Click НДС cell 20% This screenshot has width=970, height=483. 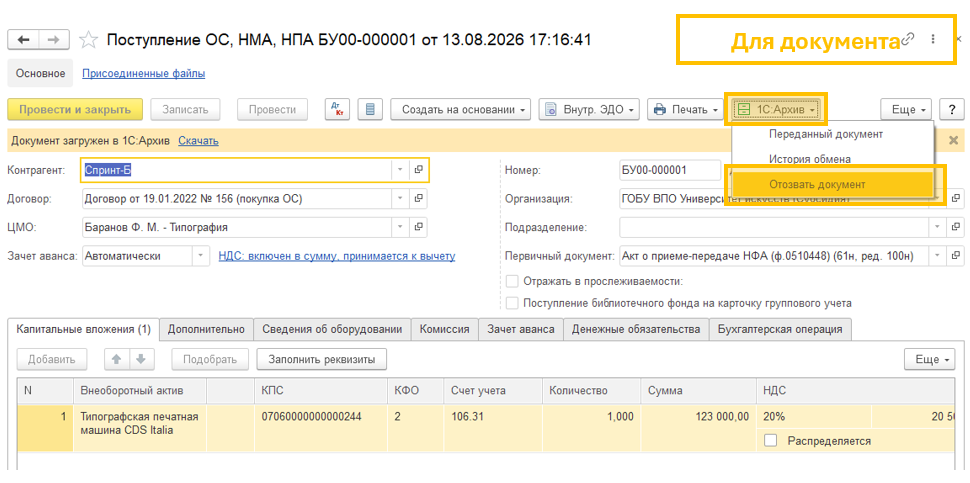tap(813, 417)
